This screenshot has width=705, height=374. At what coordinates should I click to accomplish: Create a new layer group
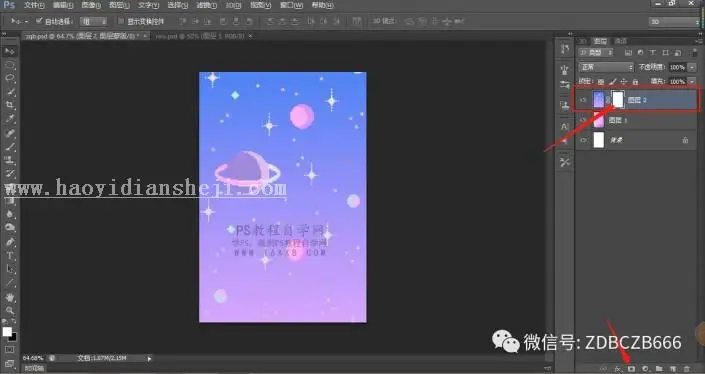(x=659, y=369)
